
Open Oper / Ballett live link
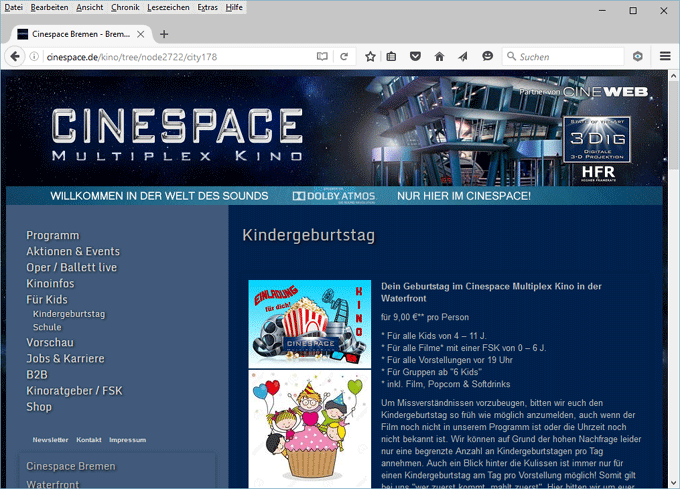click(x=72, y=267)
